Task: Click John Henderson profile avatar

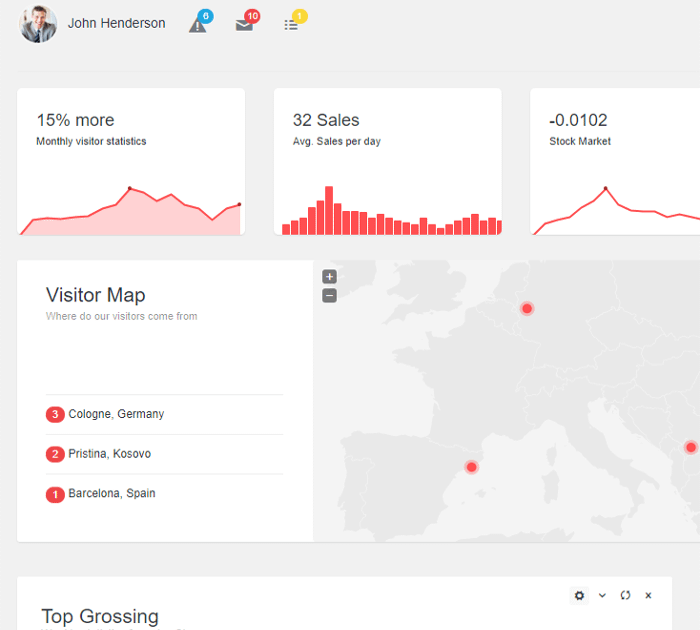Action: pos(39,24)
